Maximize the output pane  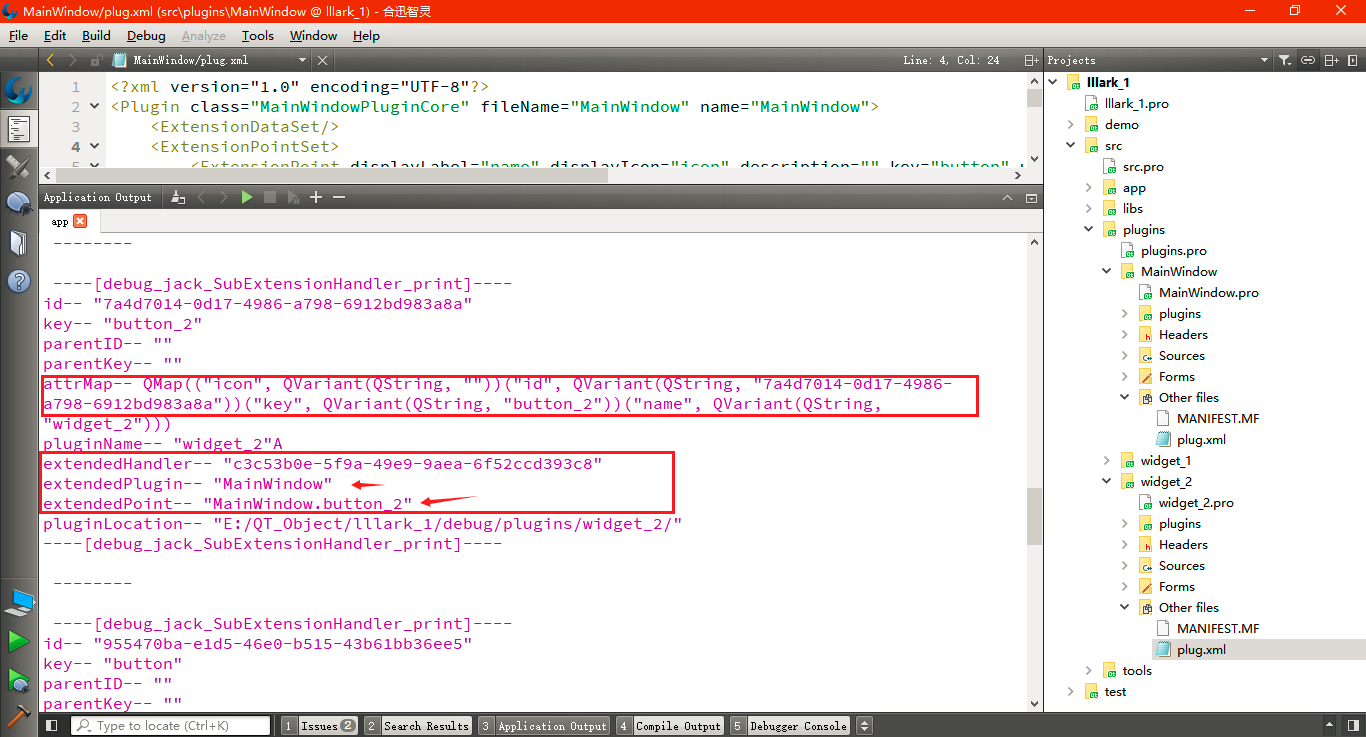click(x=1008, y=197)
